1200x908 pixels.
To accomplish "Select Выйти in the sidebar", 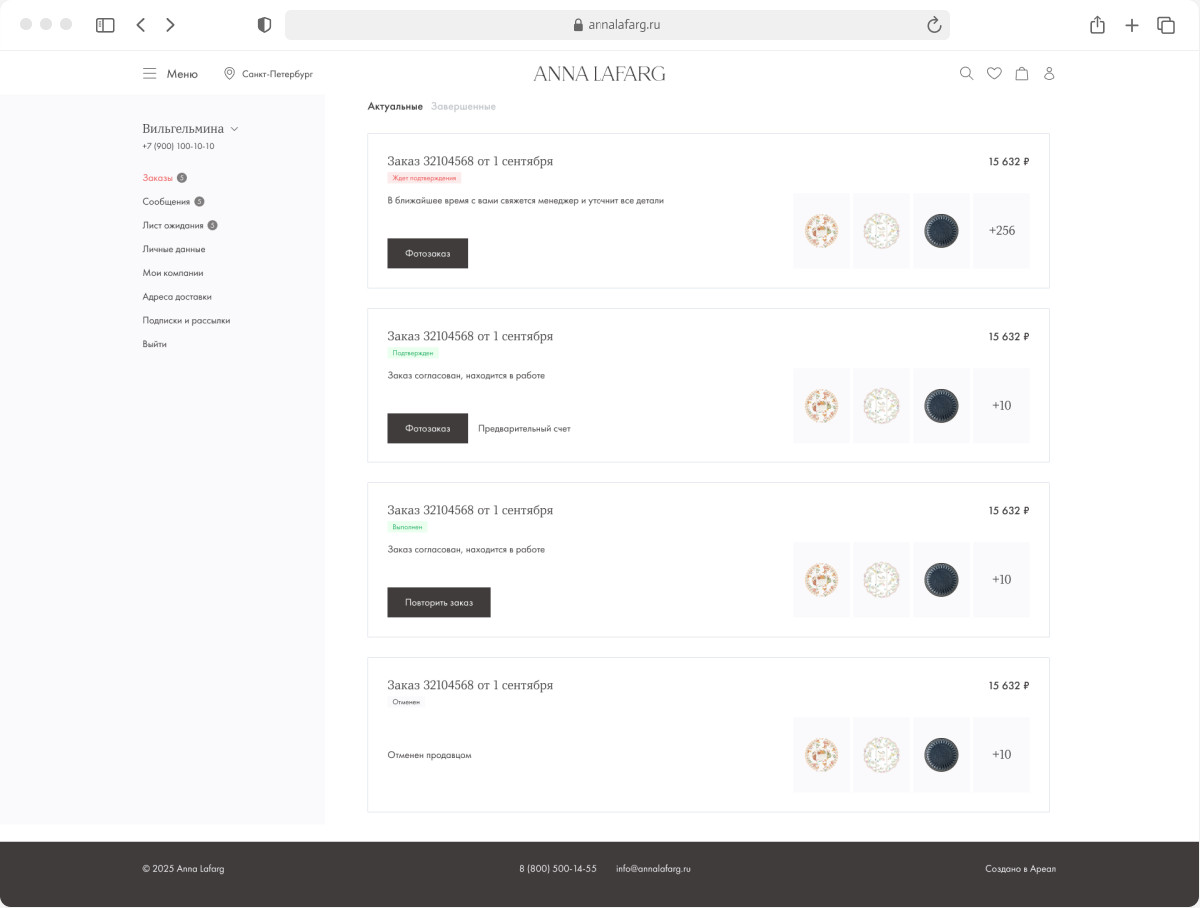I will point(154,344).
